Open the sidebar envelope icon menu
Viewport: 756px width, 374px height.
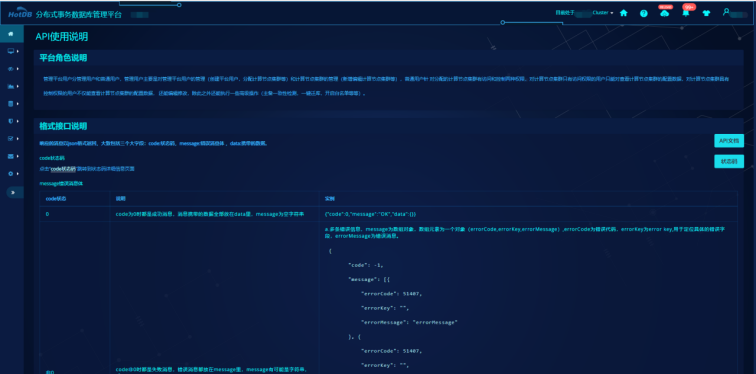[x=11, y=156]
